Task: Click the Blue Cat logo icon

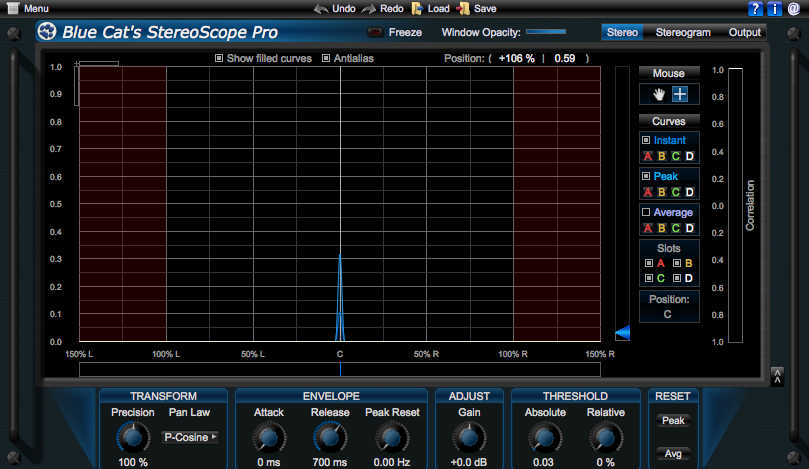Action: [47, 32]
